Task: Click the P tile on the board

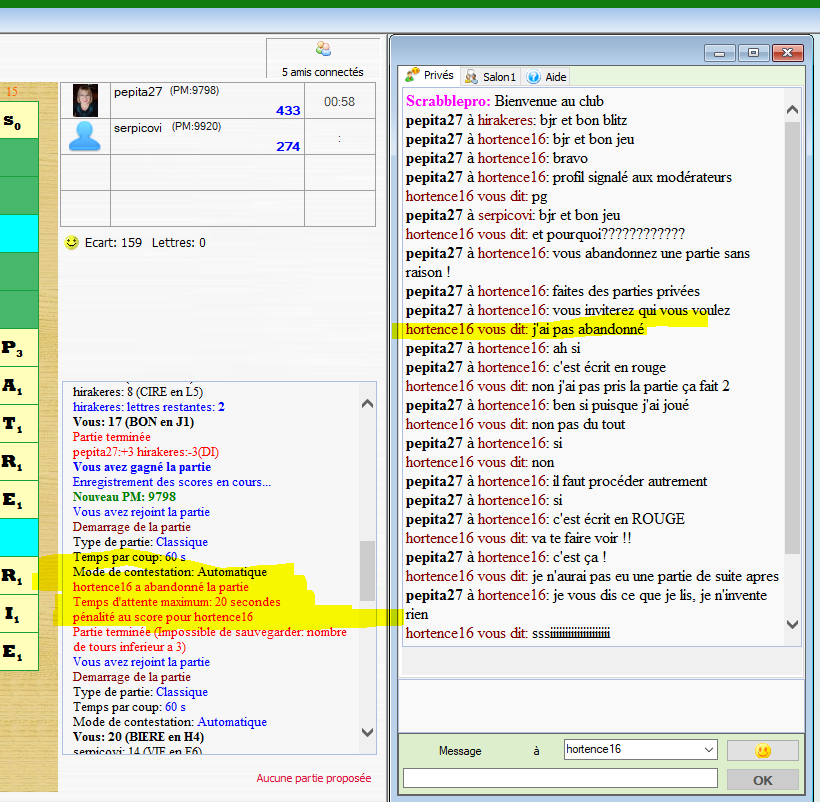Action: (x=13, y=348)
